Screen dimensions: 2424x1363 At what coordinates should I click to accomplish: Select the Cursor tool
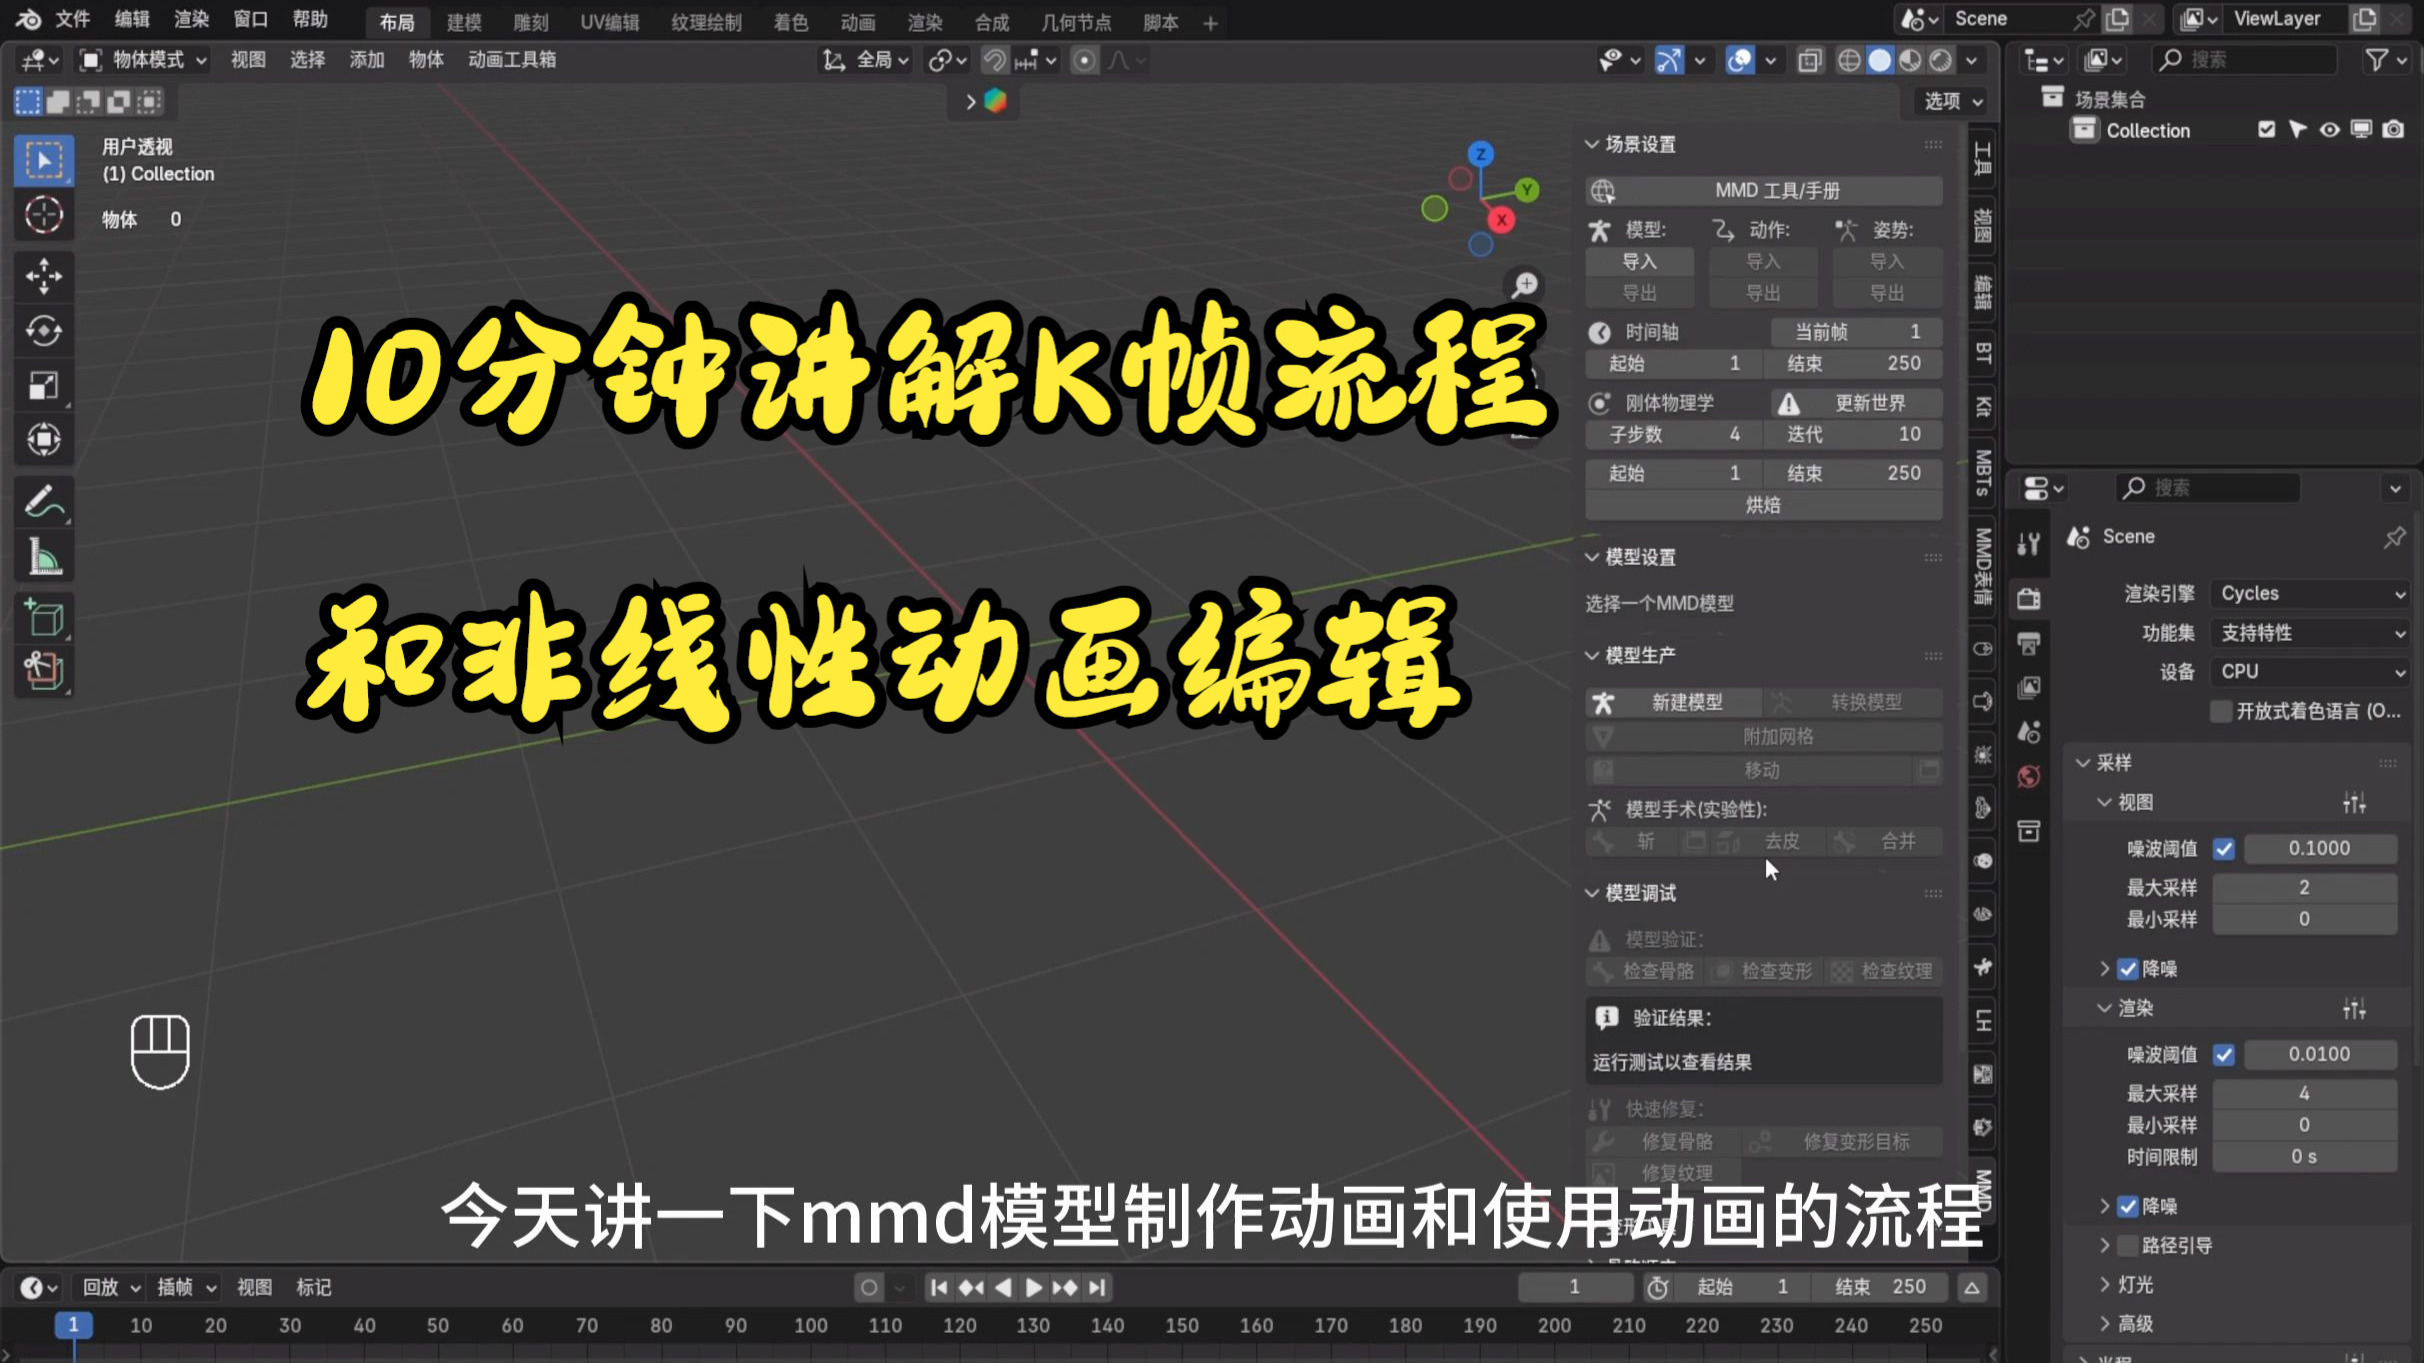(44, 214)
